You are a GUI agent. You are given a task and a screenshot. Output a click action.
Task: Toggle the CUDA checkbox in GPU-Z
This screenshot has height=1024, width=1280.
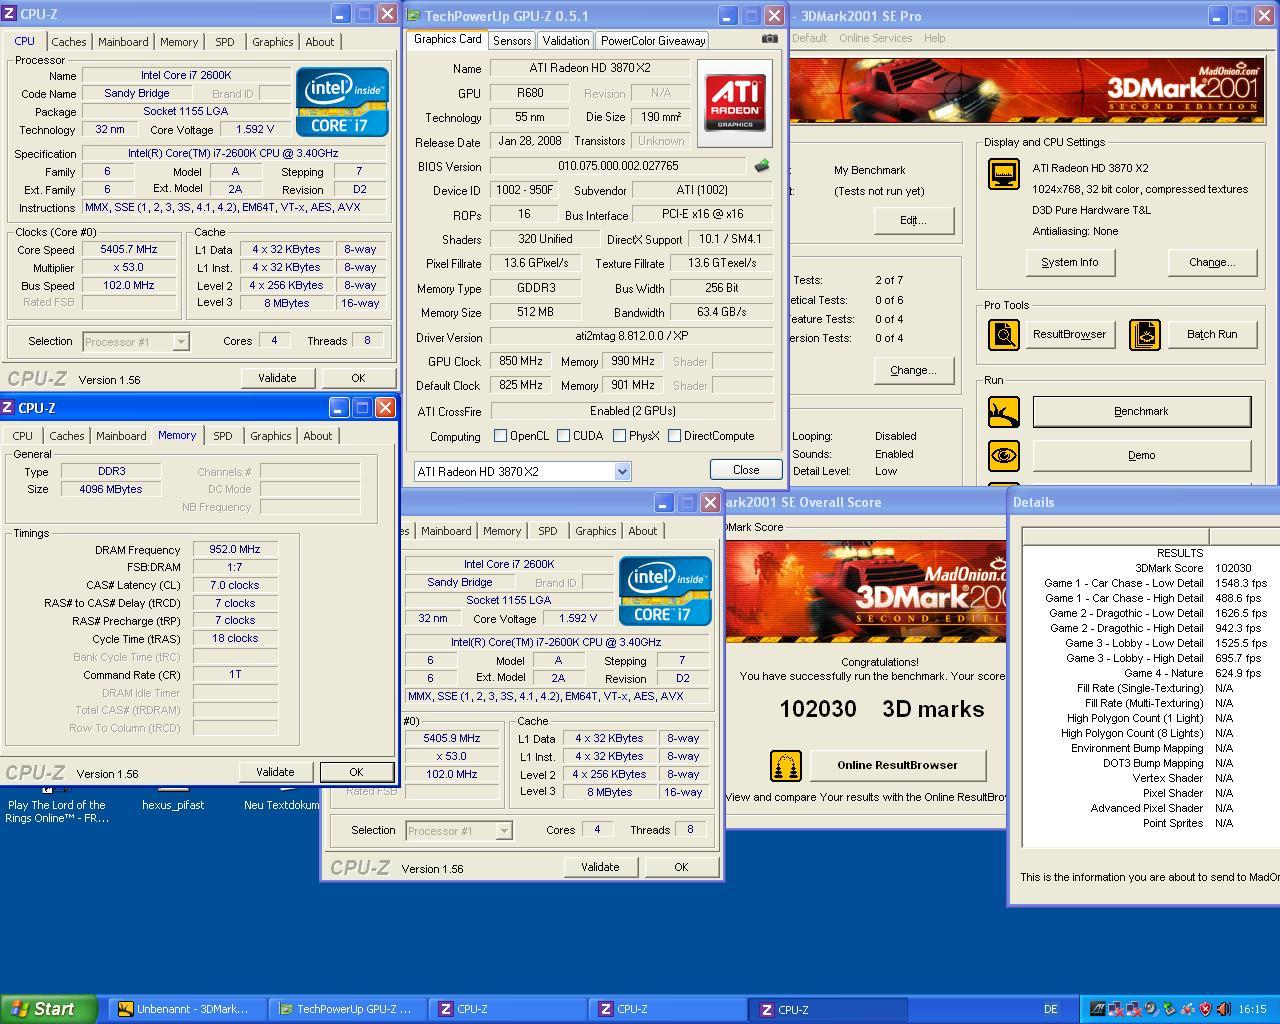[x=563, y=436]
